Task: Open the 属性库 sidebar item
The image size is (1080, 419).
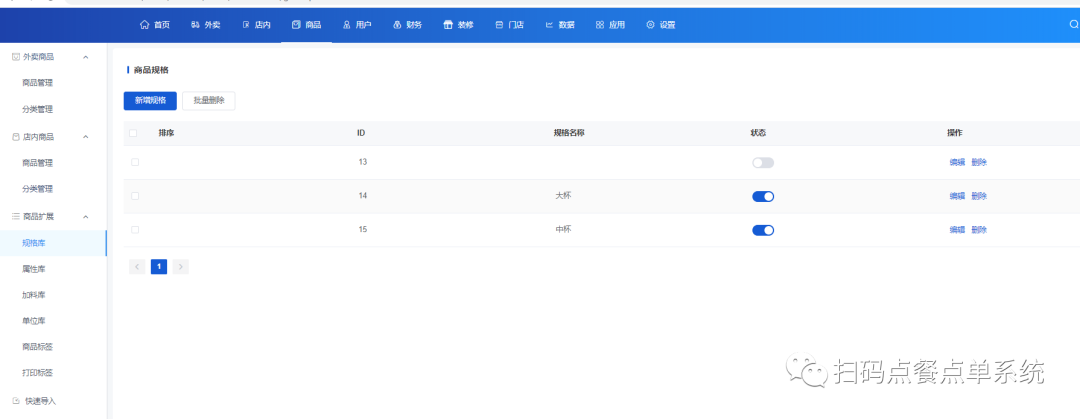Action: pos(34,269)
